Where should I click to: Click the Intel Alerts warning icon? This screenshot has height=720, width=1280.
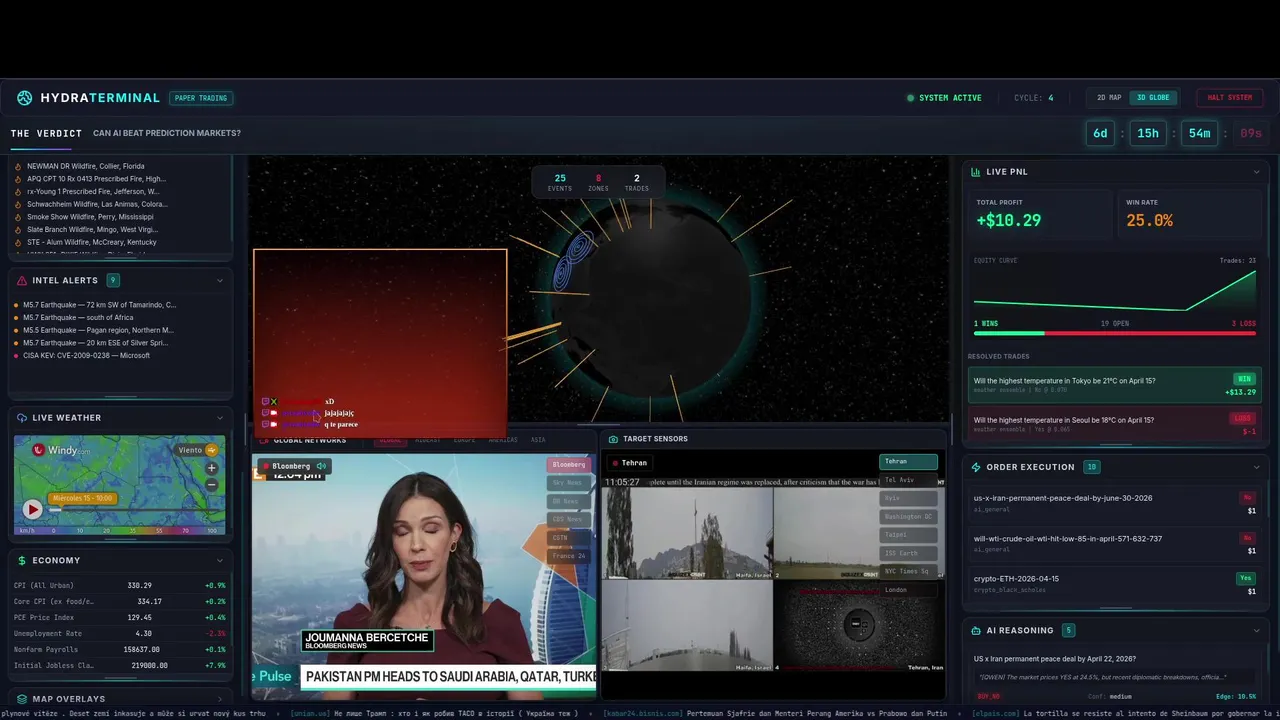click(x=22, y=281)
